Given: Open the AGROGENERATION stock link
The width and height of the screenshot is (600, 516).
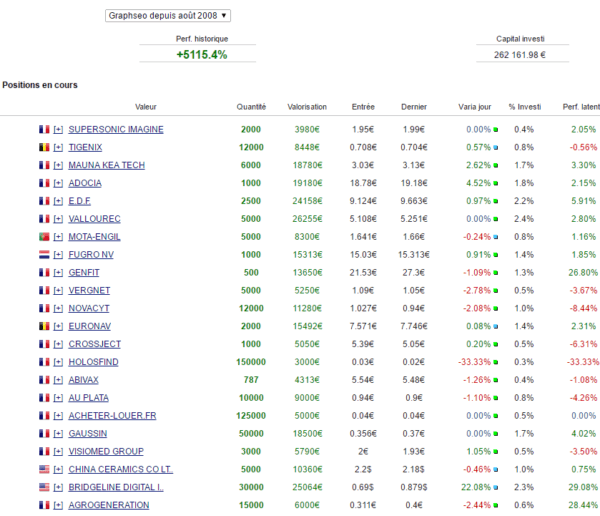Looking at the screenshot, I should click(109, 505).
